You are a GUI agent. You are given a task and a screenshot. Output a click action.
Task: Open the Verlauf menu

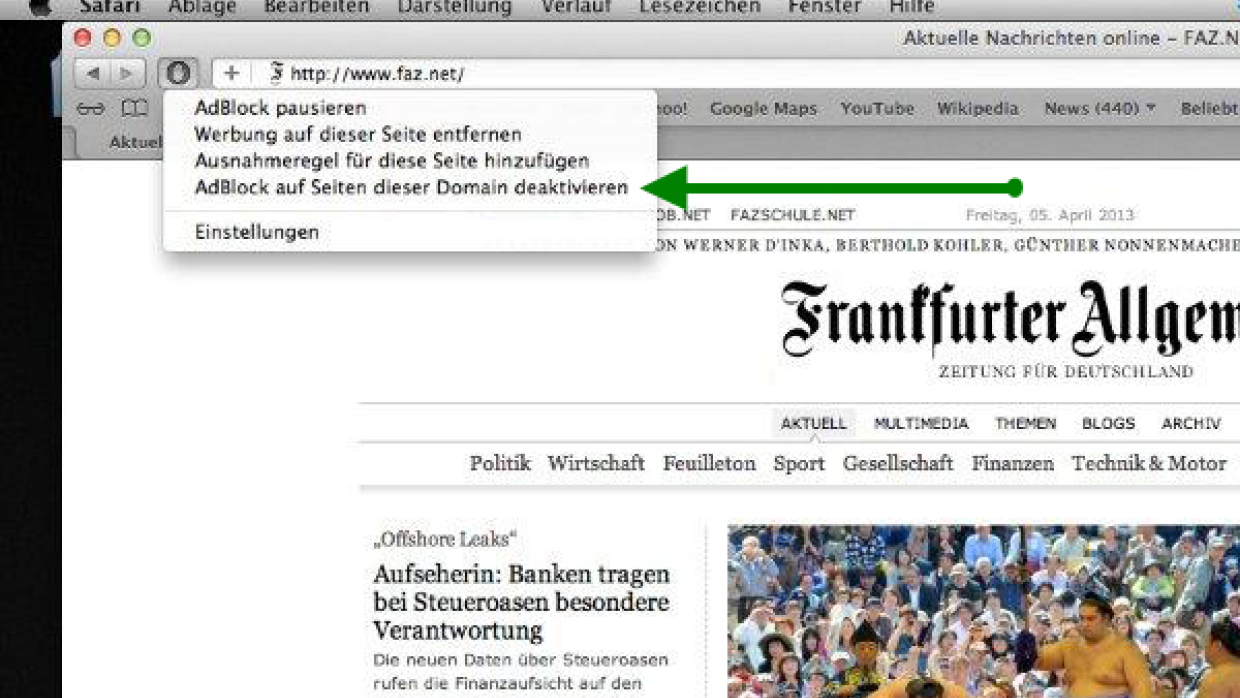pyautogui.click(x=576, y=7)
